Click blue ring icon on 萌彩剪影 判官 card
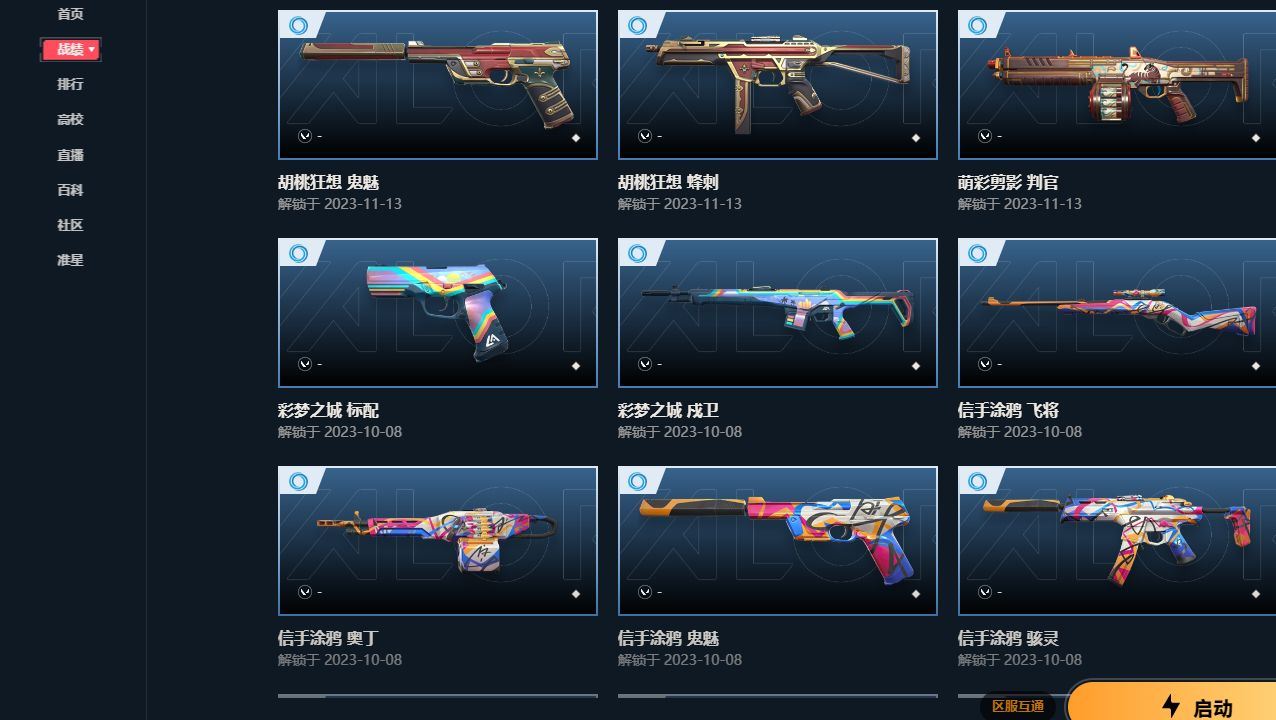Screen dimensions: 1276x720 (x=977, y=25)
